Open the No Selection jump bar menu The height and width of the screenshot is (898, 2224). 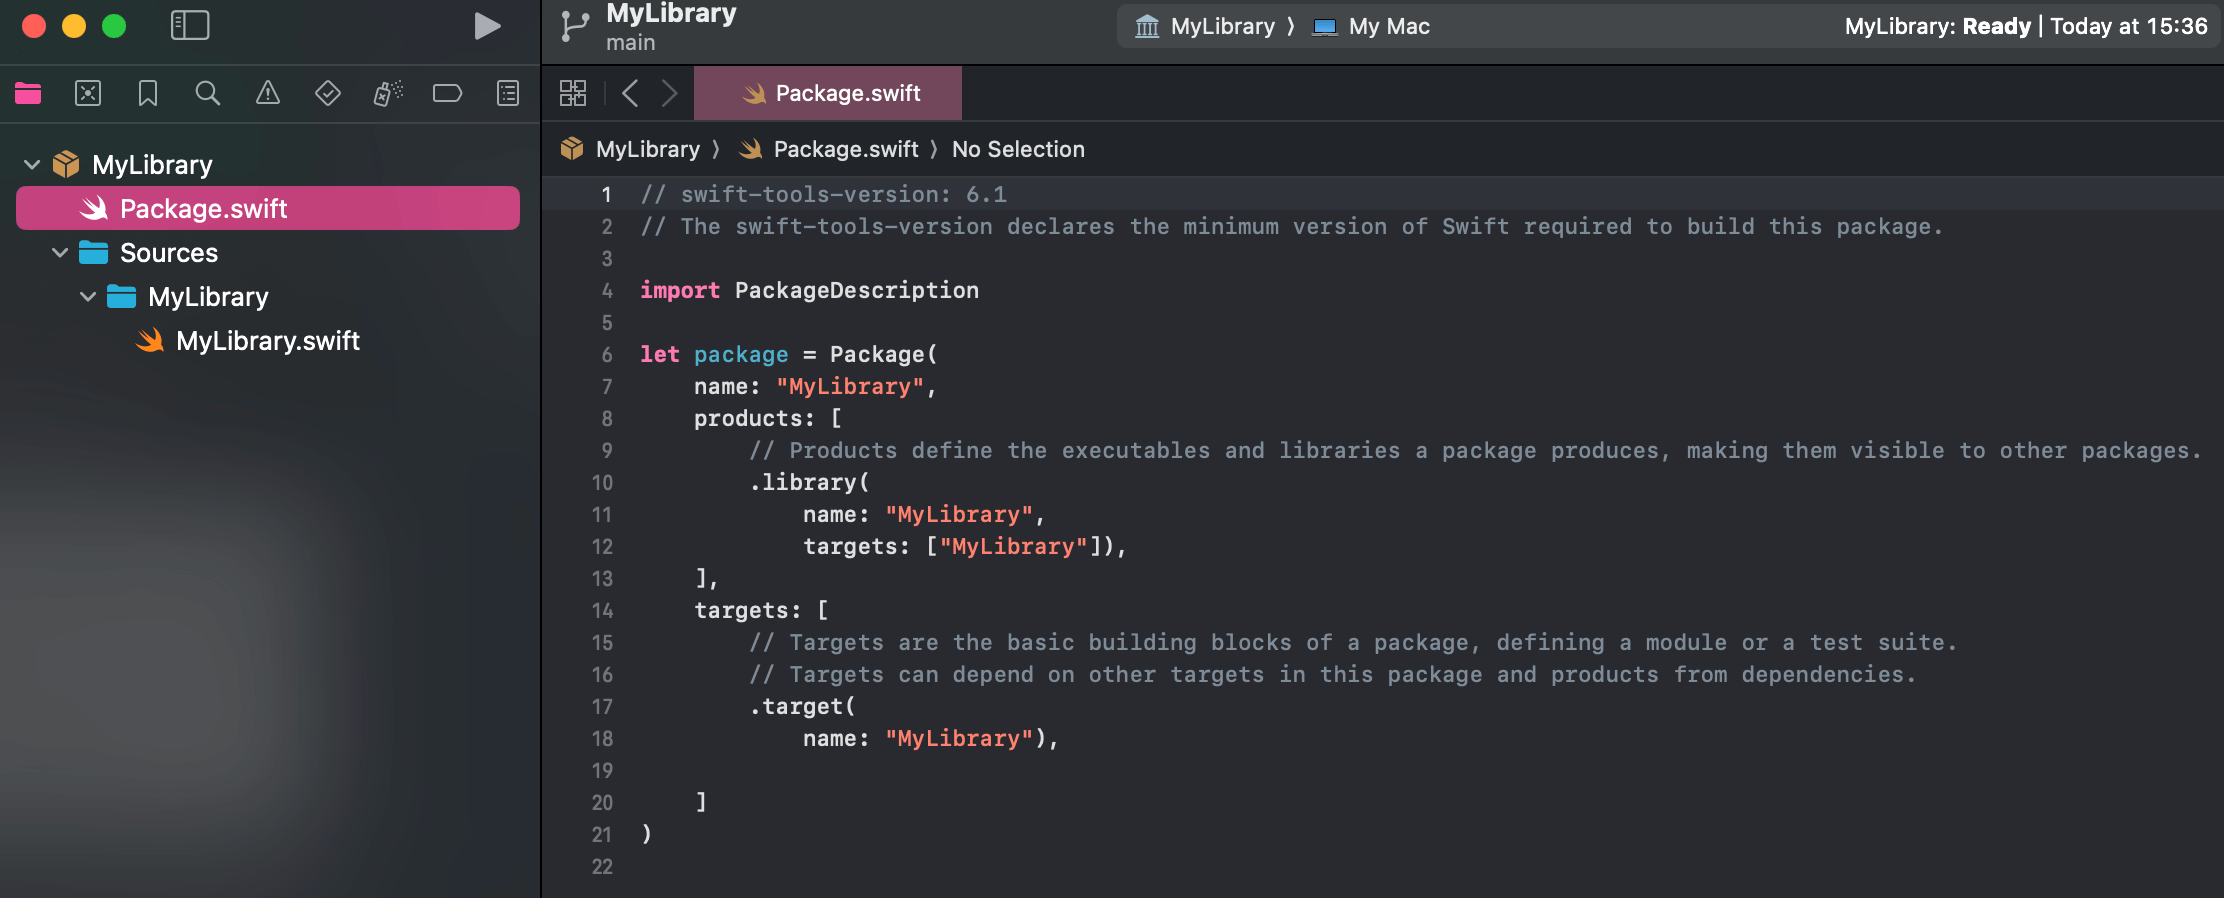pos(1018,149)
